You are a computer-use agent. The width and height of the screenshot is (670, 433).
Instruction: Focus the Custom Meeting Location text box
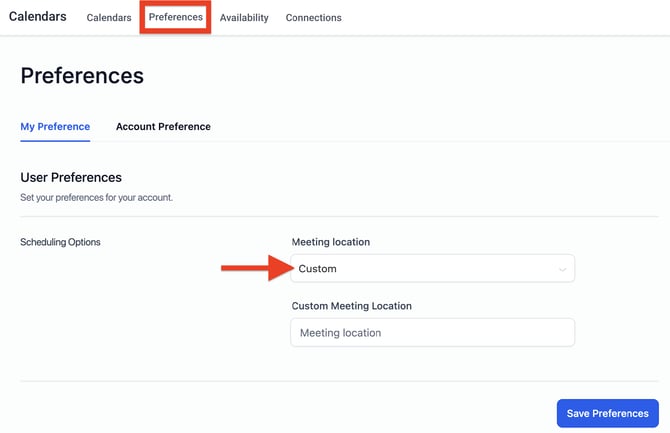(x=432, y=333)
